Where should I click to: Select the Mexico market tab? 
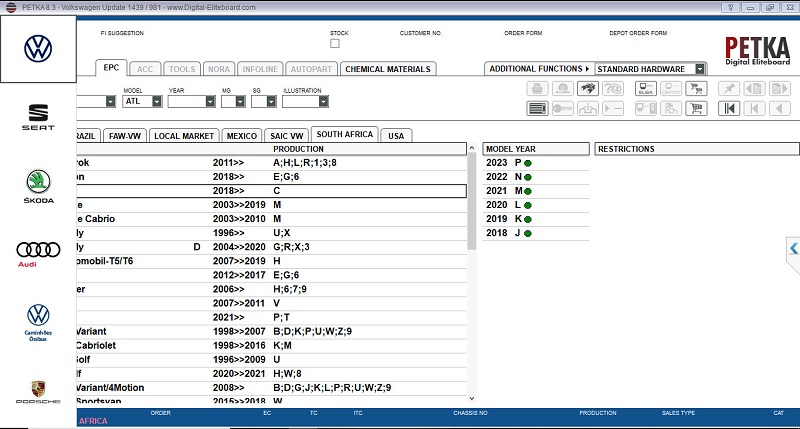(x=242, y=135)
